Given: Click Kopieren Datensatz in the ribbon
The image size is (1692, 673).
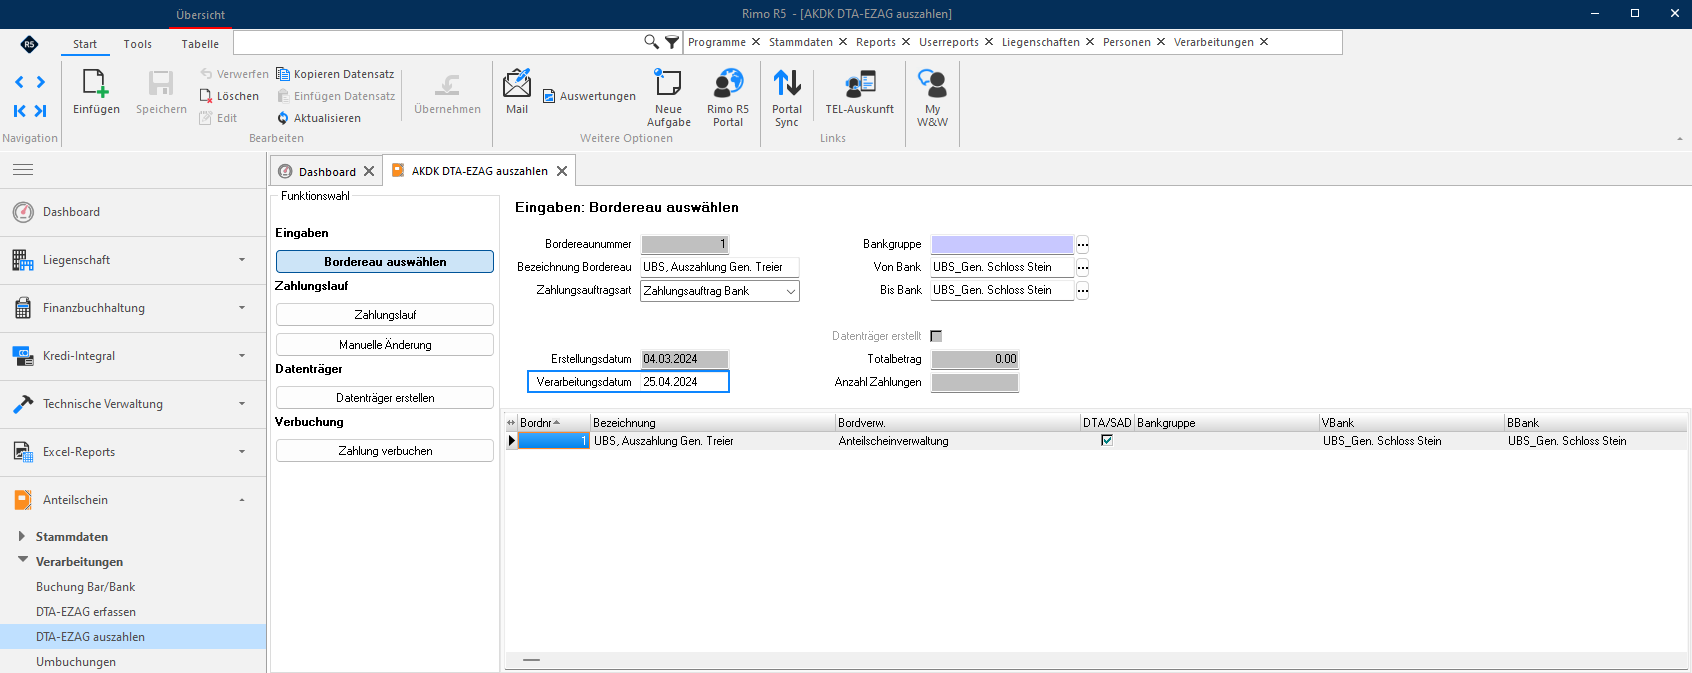Looking at the screenshot, I should pos(335,74).
